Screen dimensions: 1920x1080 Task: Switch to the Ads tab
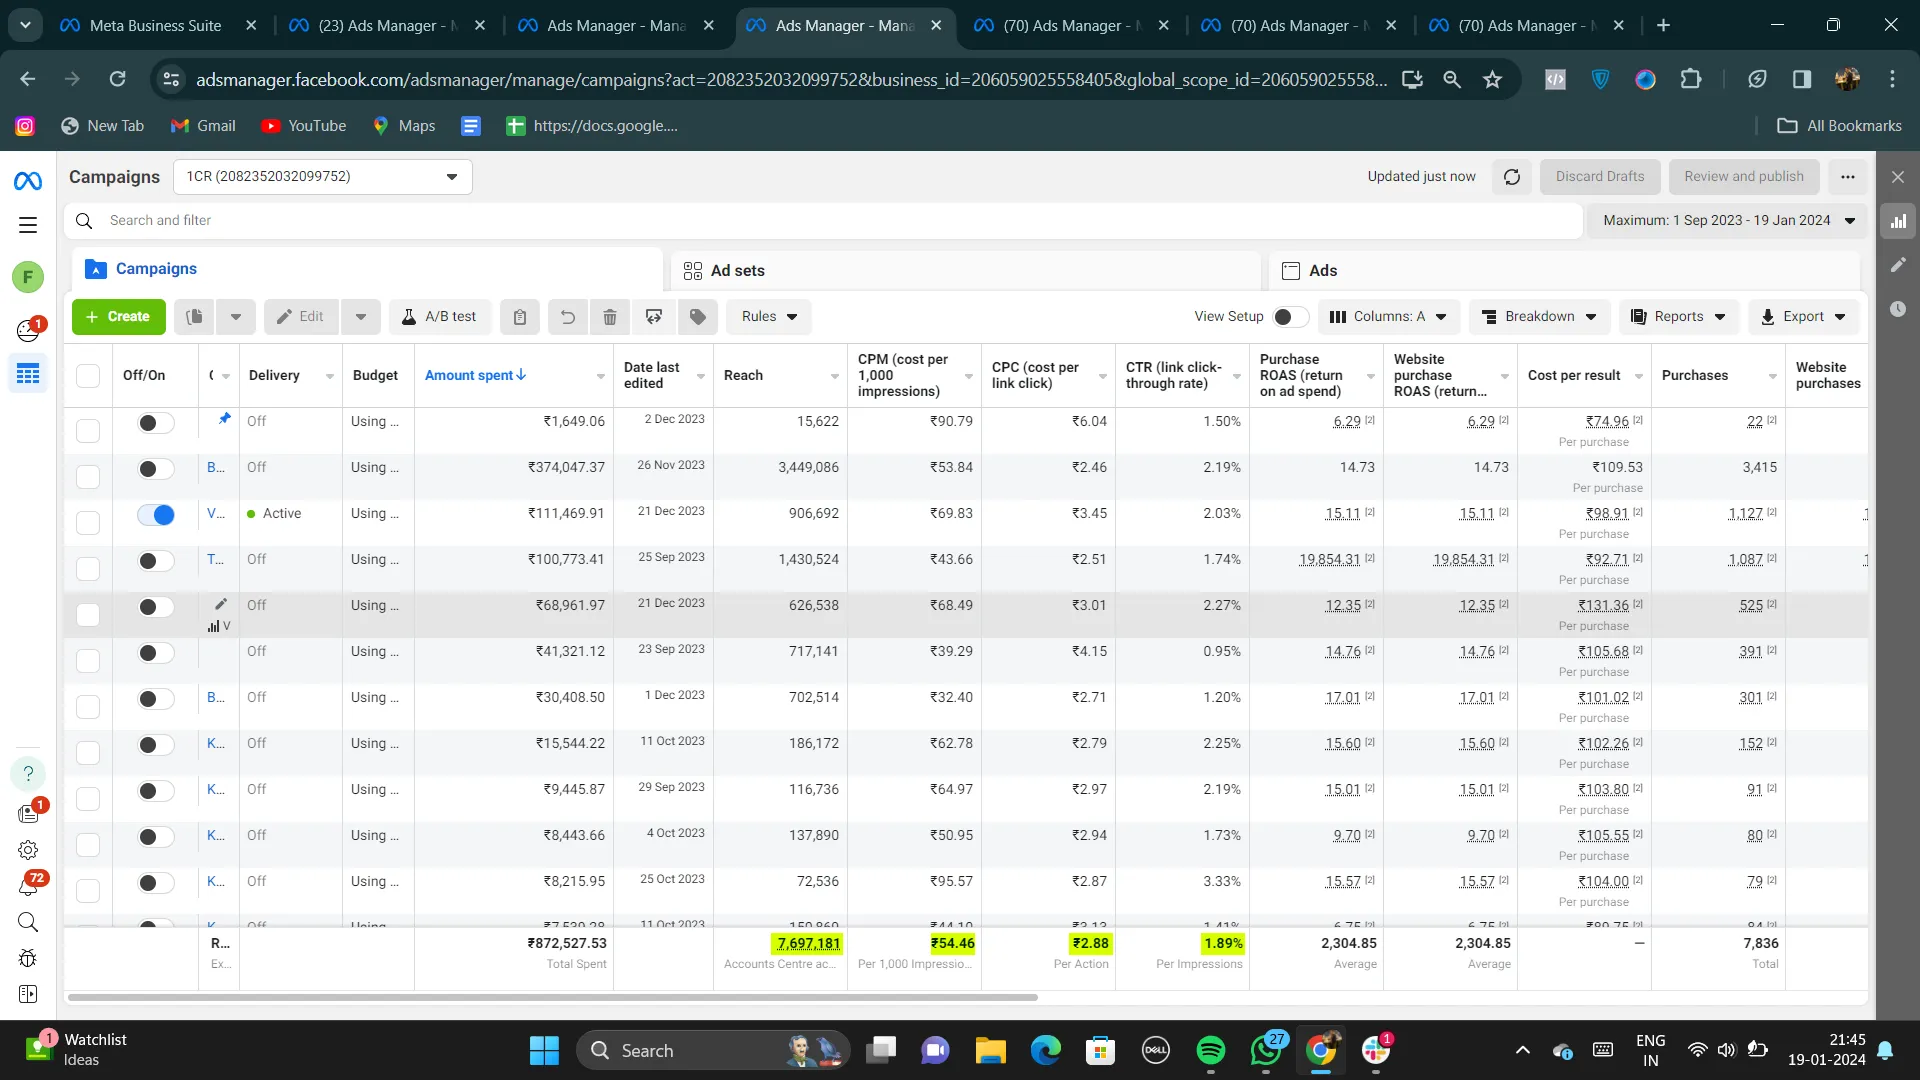(x=1322, y=271)
